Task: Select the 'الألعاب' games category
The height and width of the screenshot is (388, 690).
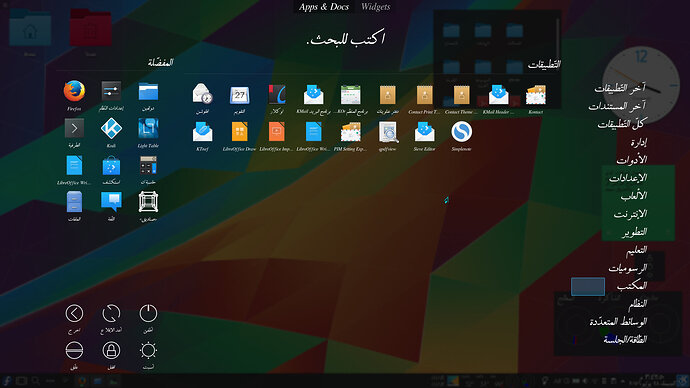Action: [x=634, y=196]
